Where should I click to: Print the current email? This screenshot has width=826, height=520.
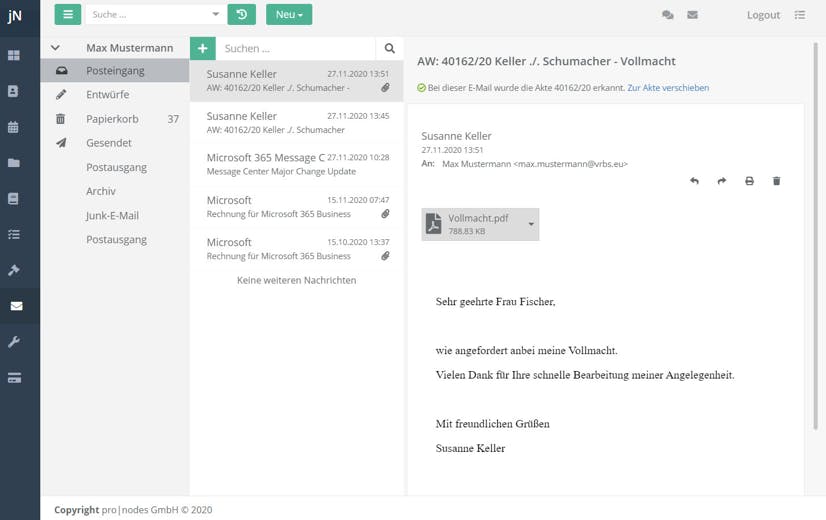(749, 181)
